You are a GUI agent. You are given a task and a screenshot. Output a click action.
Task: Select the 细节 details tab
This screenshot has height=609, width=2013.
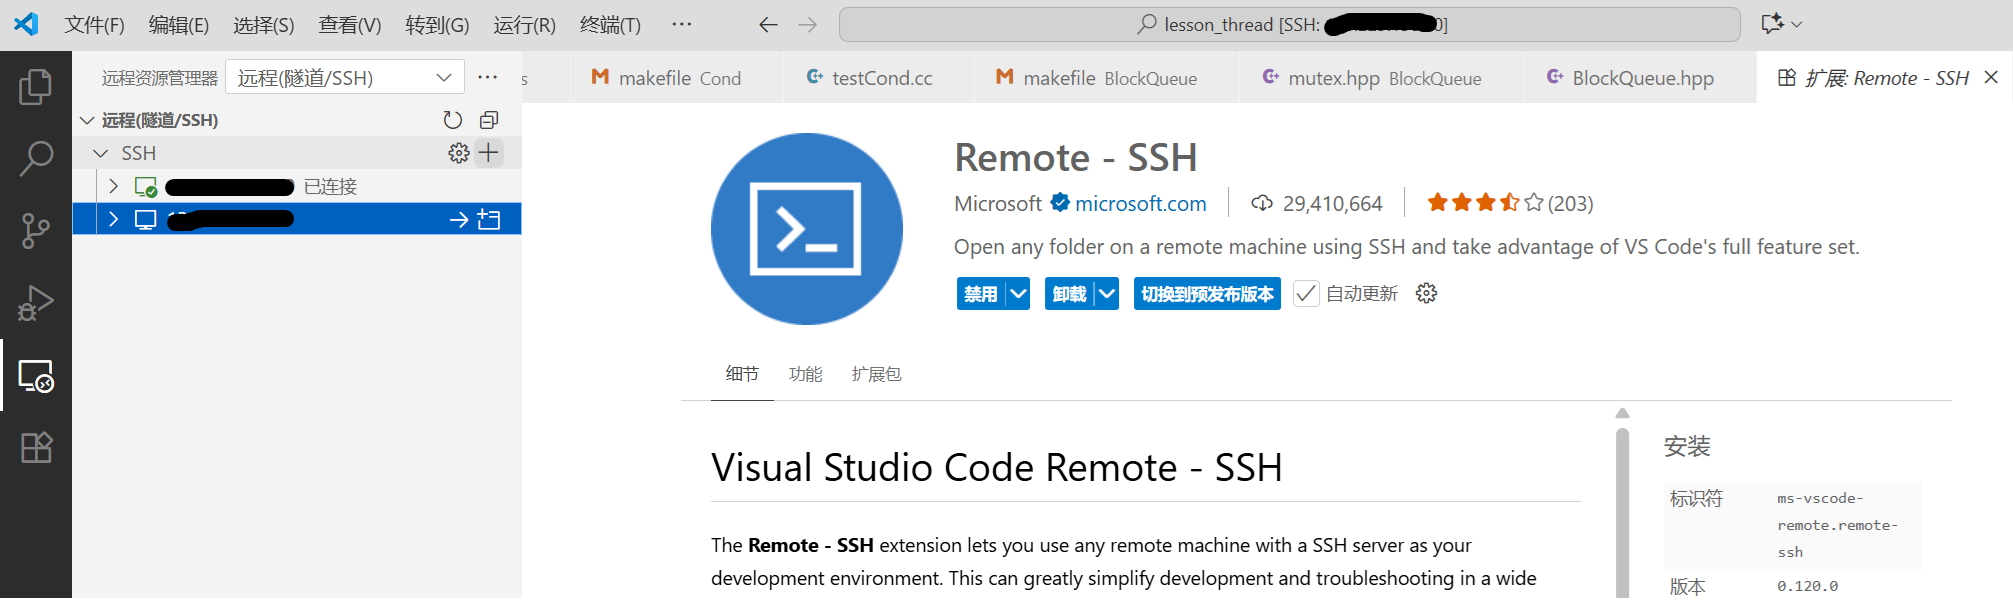point(742,374)
